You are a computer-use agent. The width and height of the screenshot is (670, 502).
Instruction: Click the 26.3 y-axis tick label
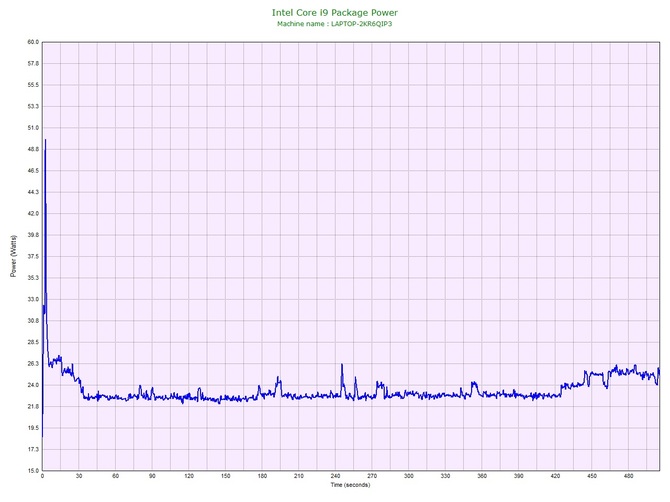[33, 364]
